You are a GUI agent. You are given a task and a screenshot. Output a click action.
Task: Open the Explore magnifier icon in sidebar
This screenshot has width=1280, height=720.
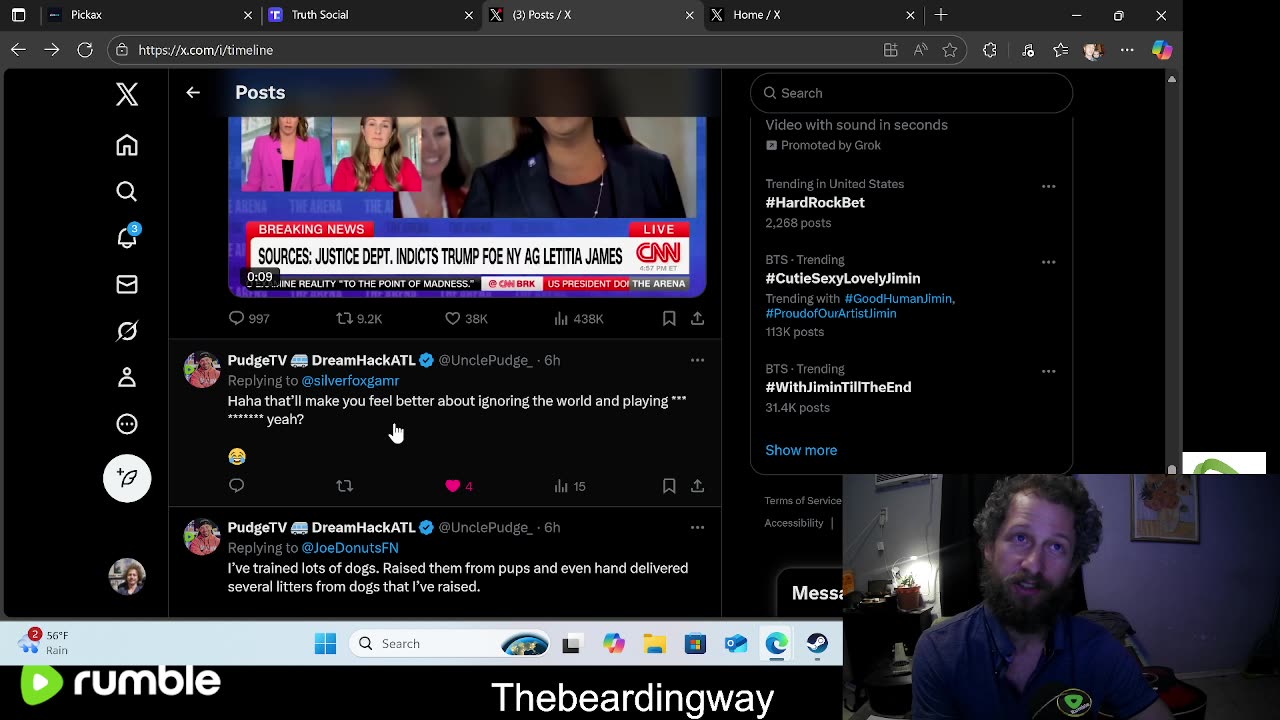pos(127,191)
